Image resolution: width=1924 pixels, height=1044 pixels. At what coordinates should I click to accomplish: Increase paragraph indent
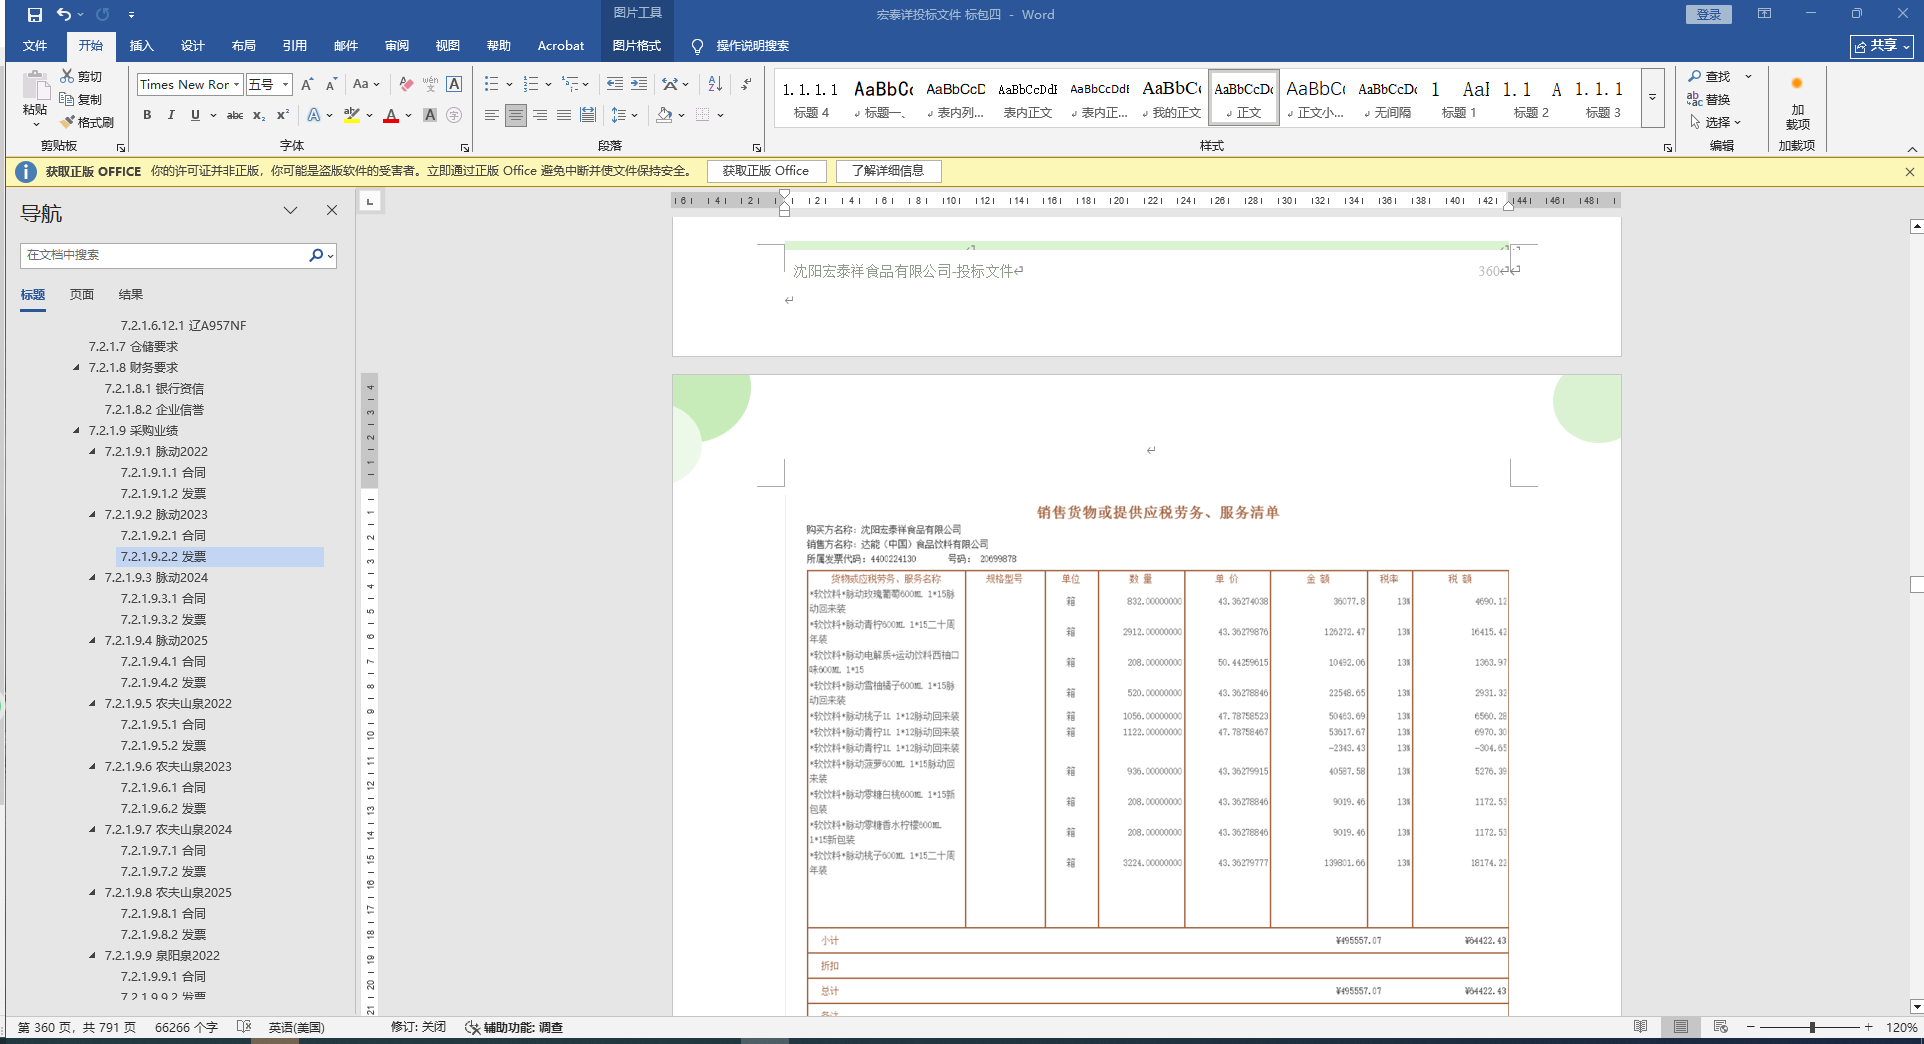pyautogui.click(x=639, y=85)
